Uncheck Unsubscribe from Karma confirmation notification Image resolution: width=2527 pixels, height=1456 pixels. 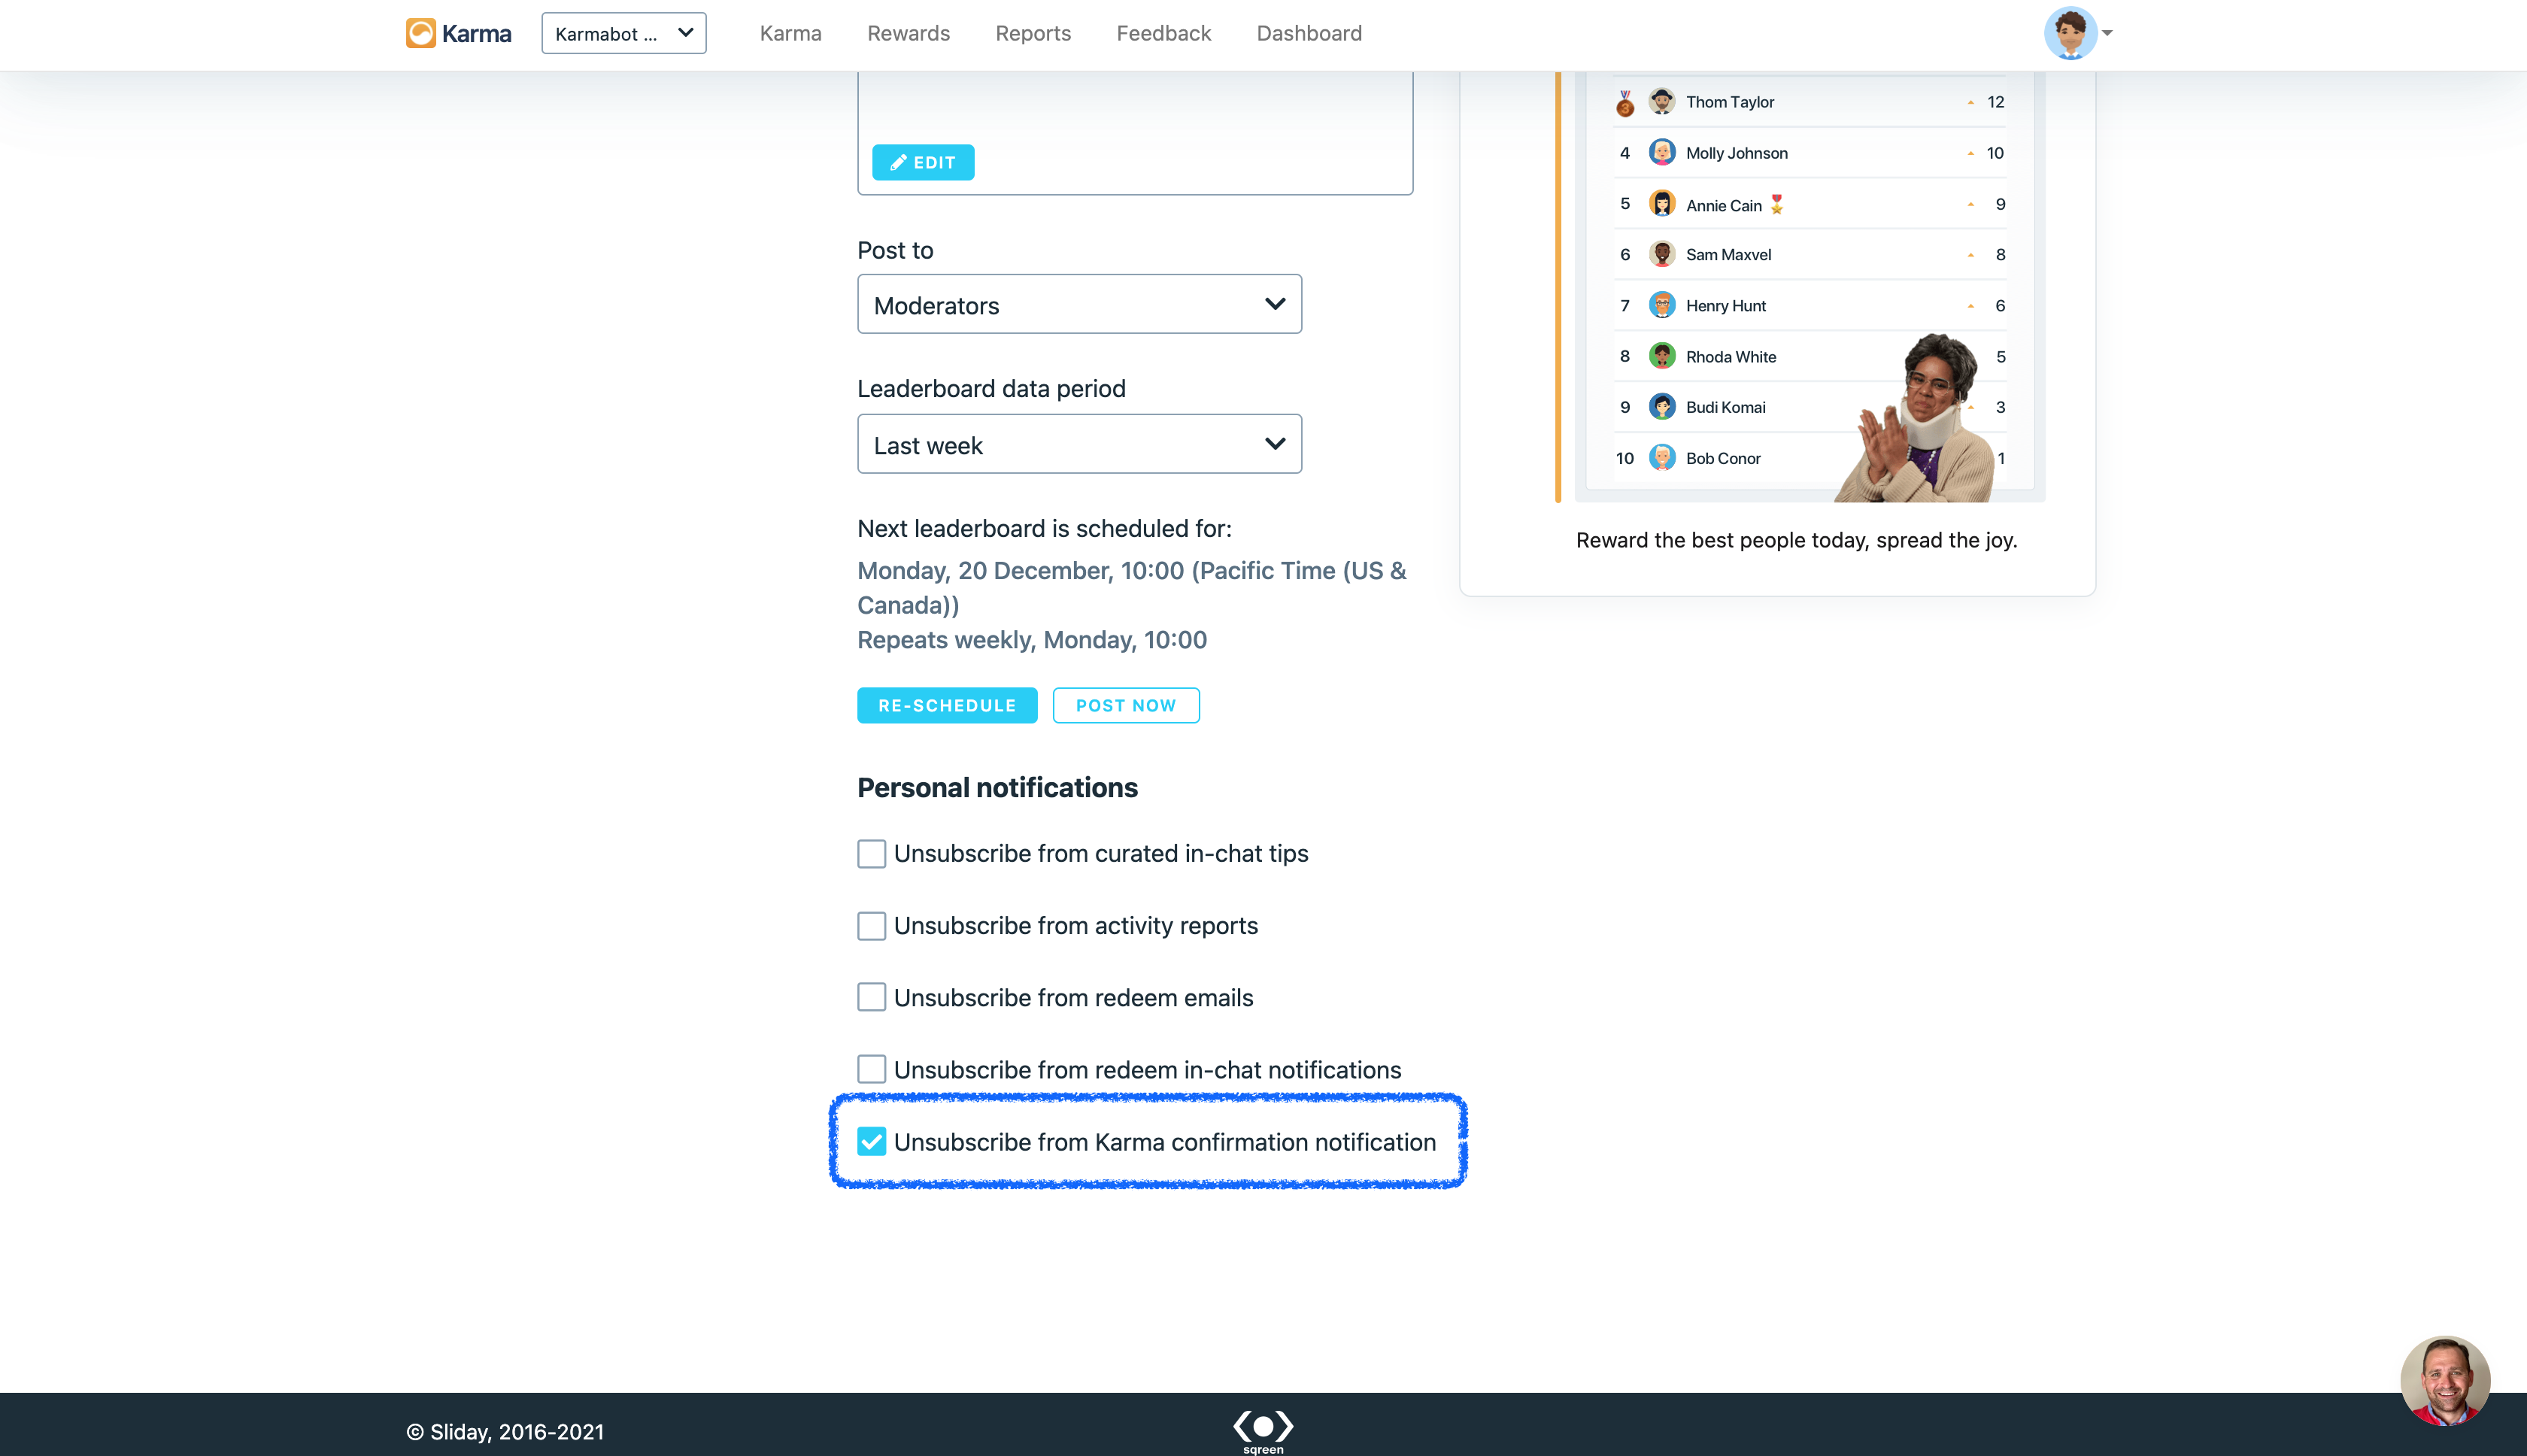[871, 1141]
